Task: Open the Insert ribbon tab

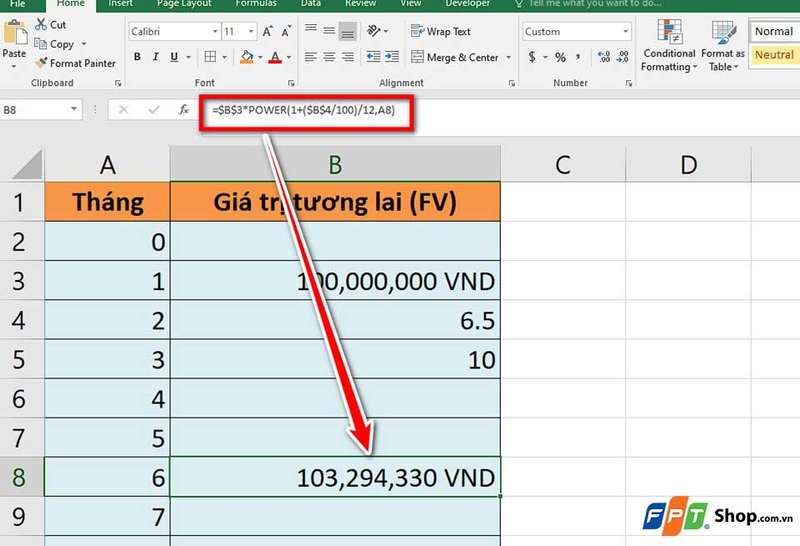Action: pos(120,4)
